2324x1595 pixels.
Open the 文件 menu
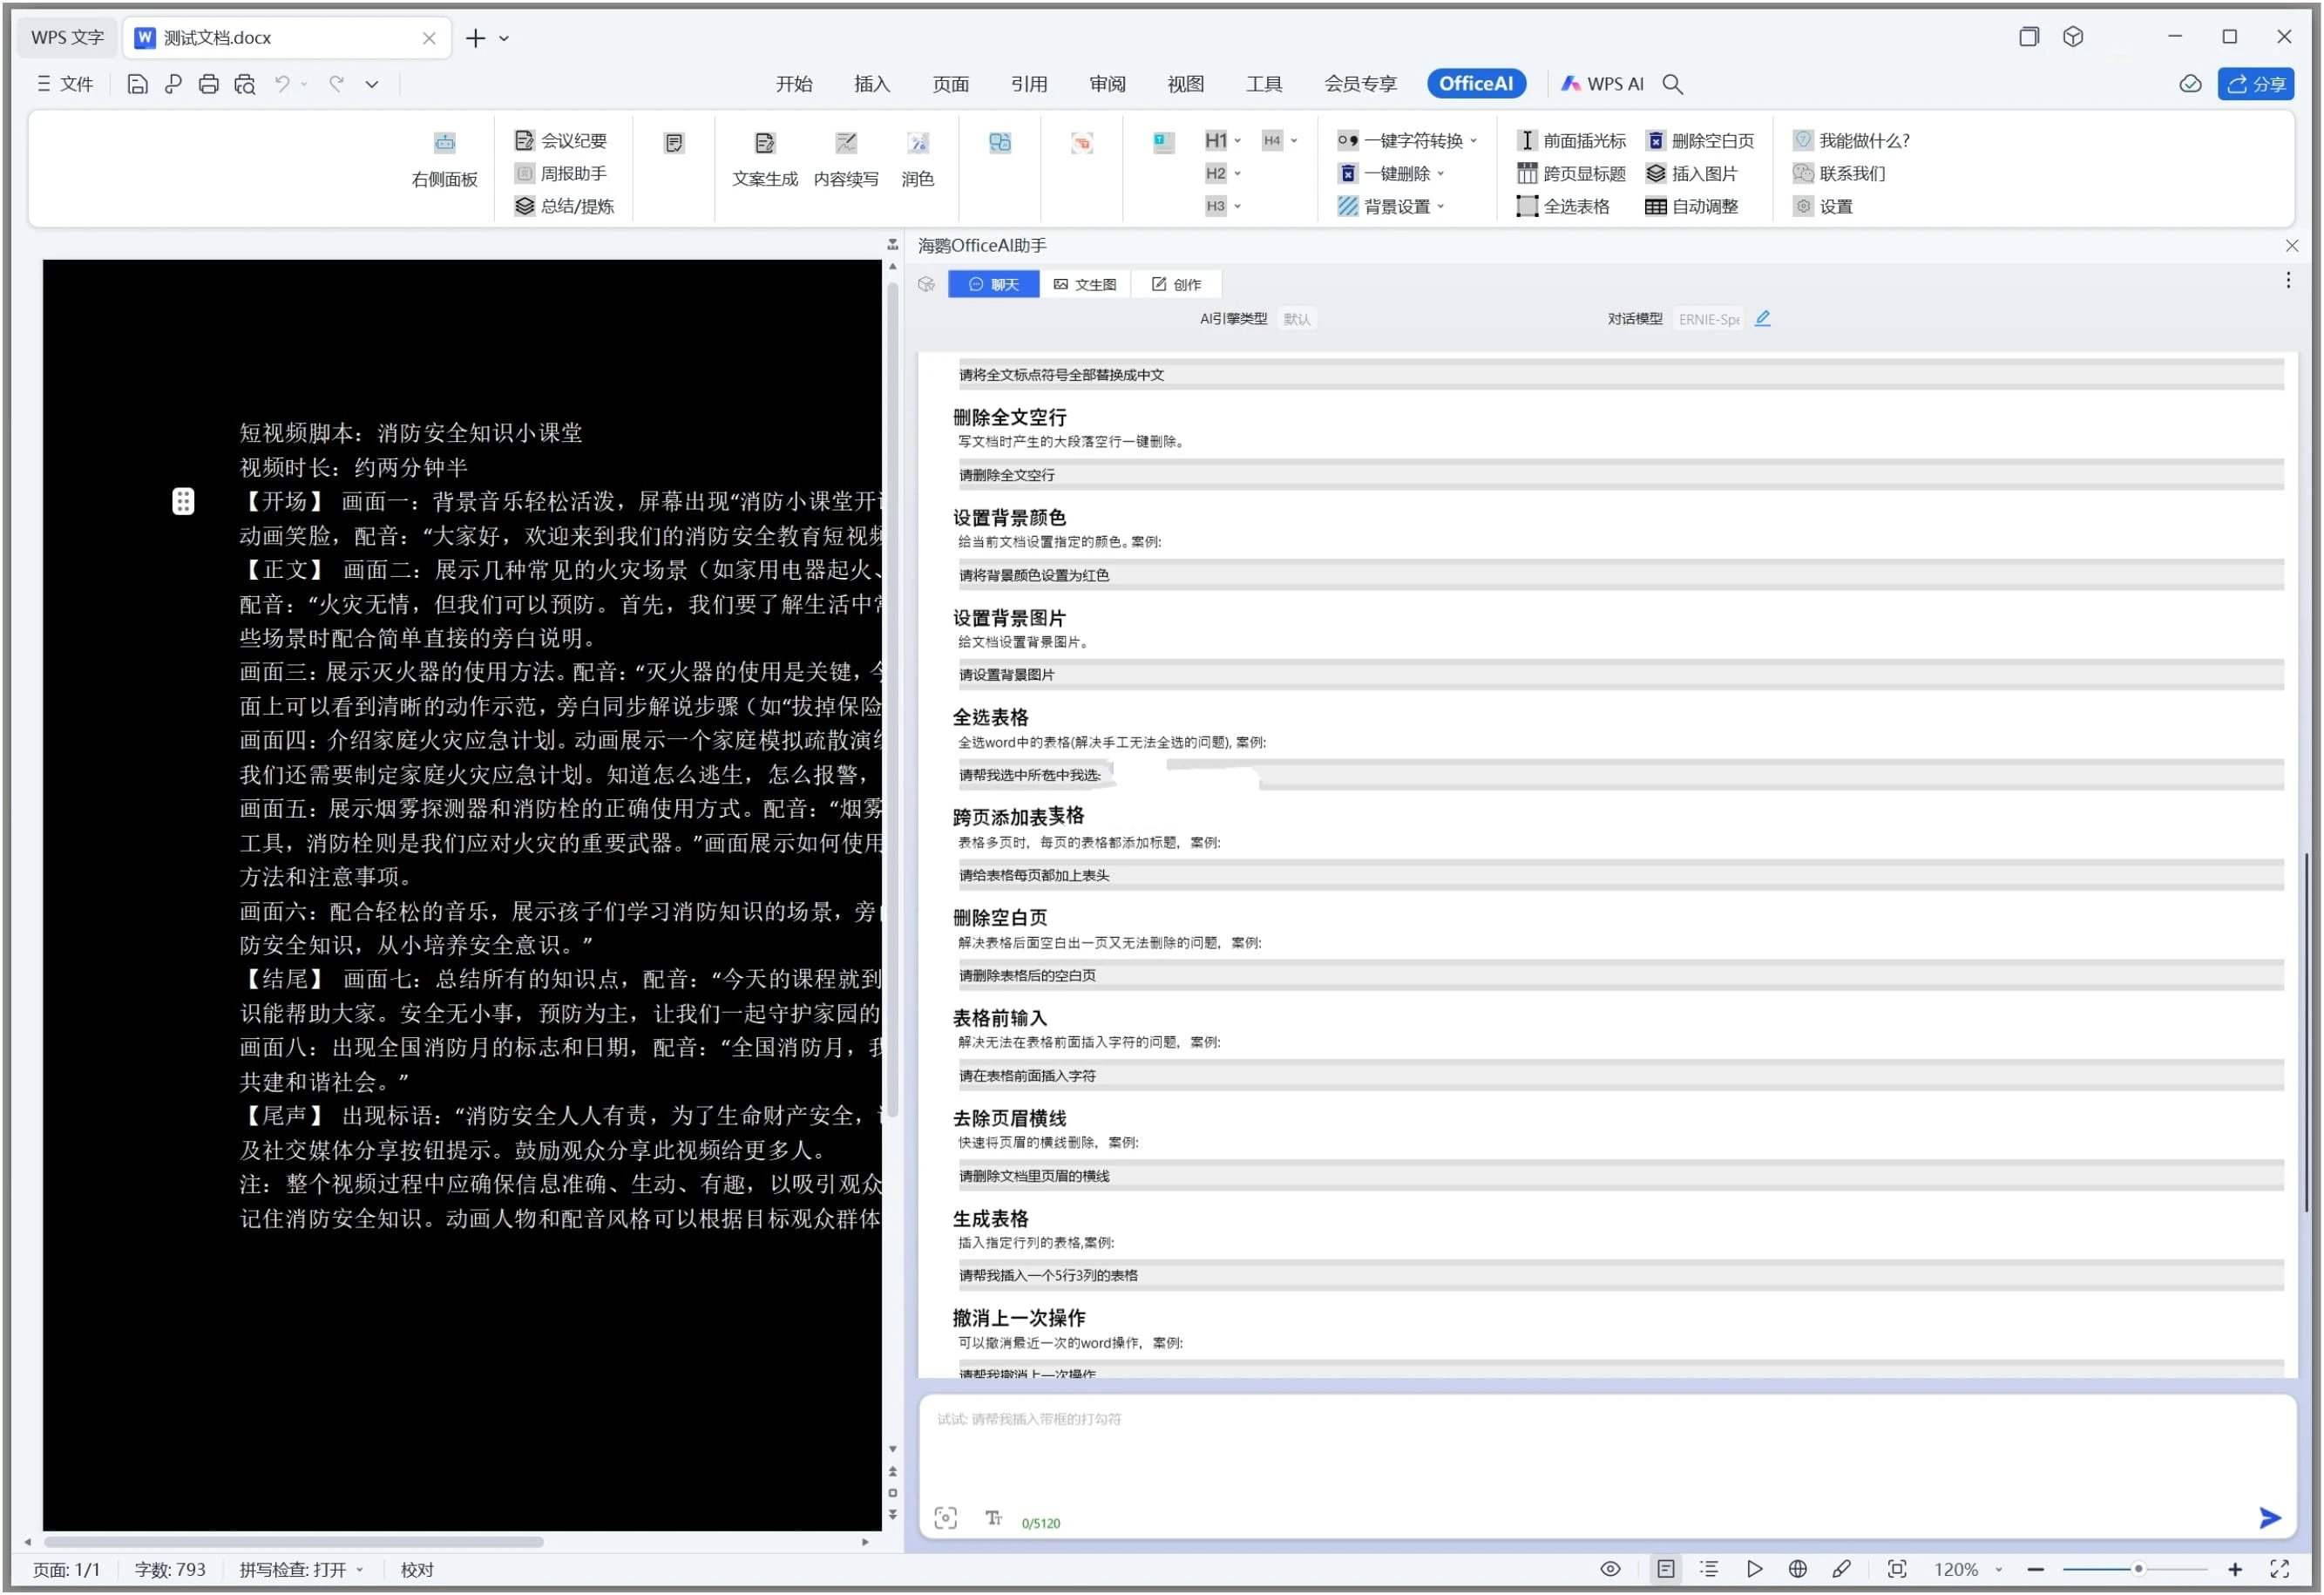(66, 84)
